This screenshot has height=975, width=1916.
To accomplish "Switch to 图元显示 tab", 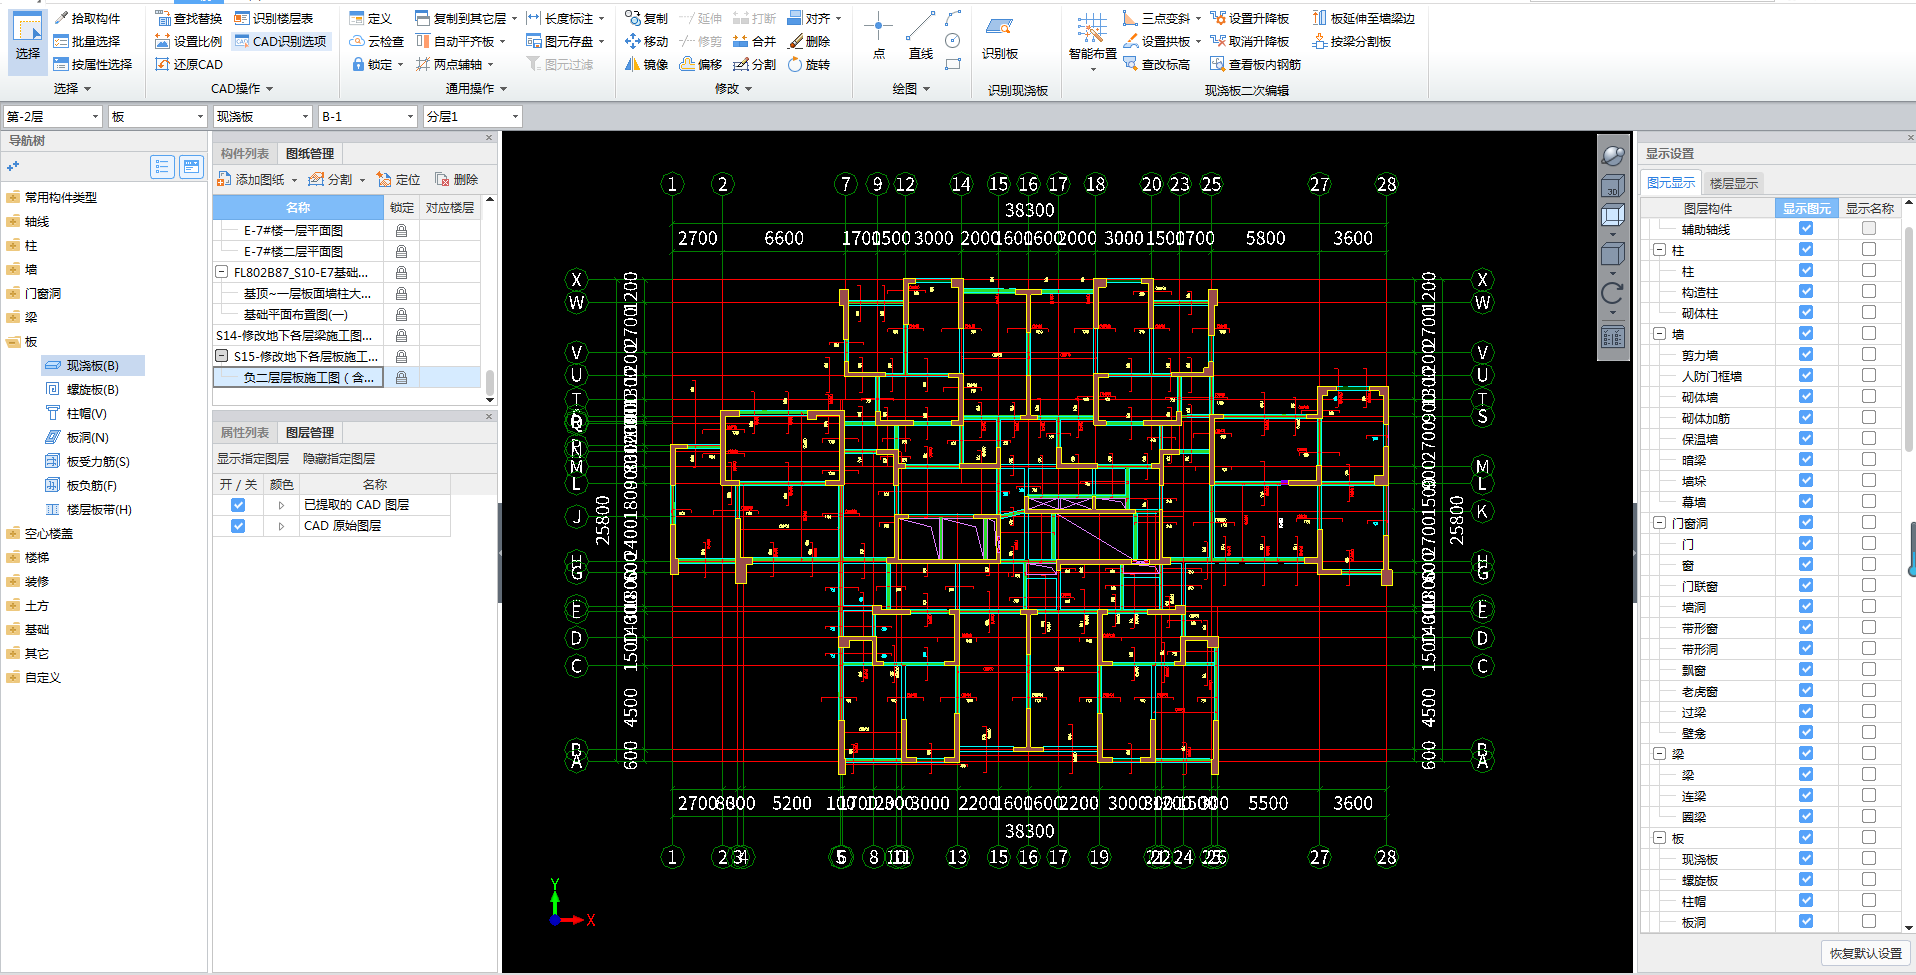I will [1671, 182].
